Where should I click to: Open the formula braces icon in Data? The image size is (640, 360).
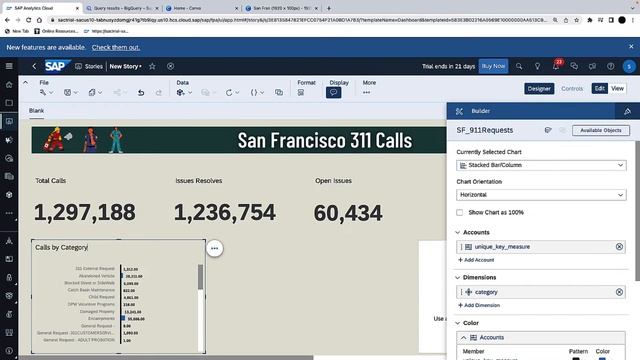click(254, 93)
